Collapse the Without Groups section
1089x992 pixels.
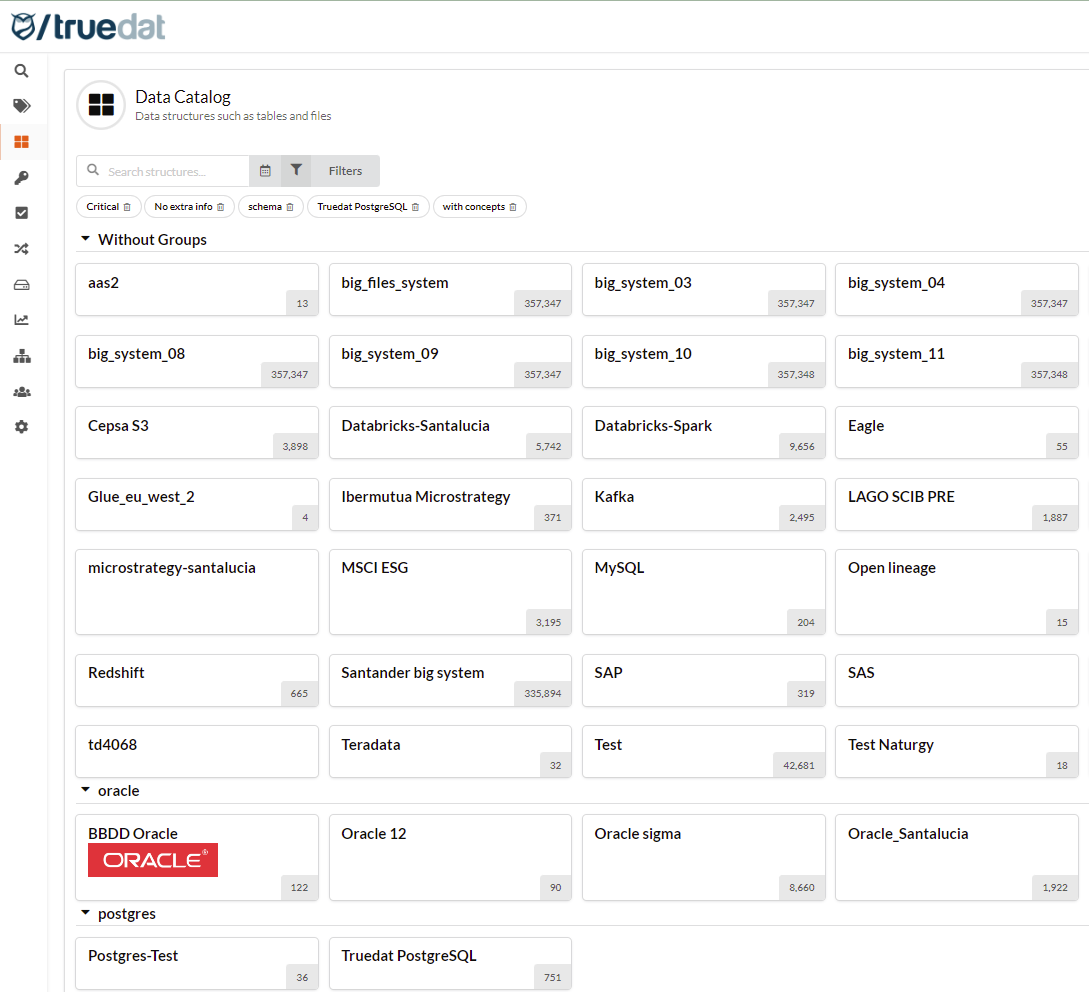[x=85, y=240]
